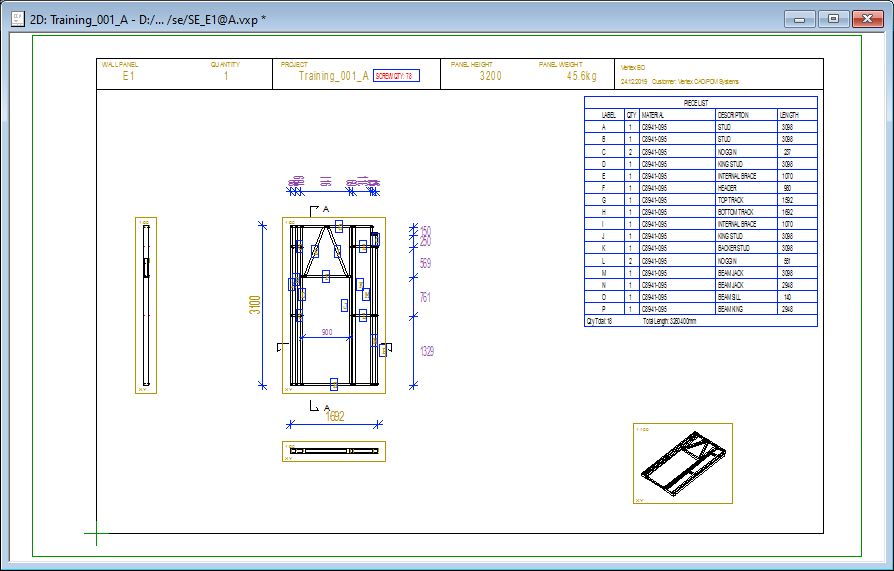This screenshot has width=894, height=571.
Task: Click the 900 opening width dimension
Action: tap(326, 333)
